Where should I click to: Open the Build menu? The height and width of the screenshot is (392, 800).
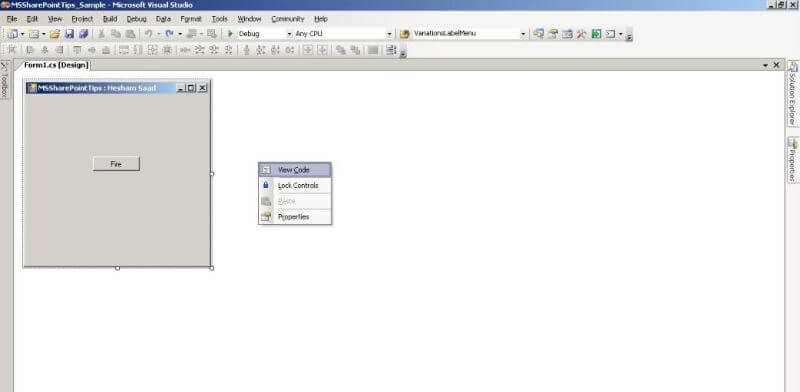pyautogui.click(x=110, y=19)
